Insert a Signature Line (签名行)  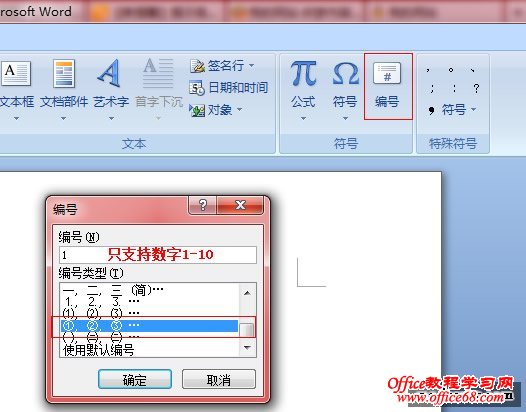pyautogui.click(x=221, y=66)
